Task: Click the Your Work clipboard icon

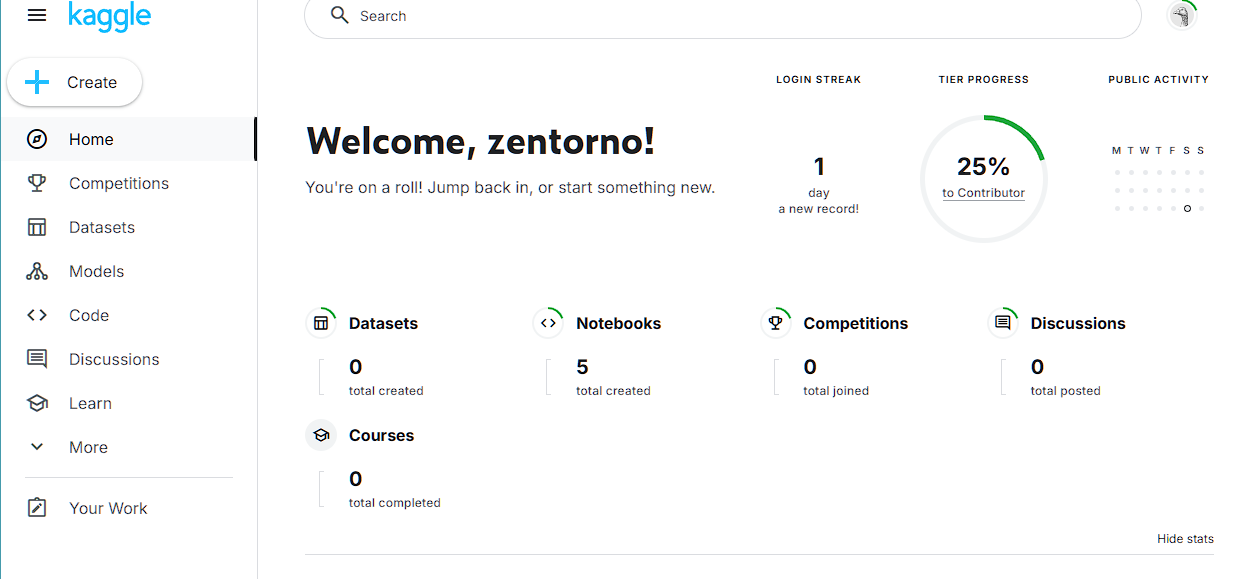Action: pyautogui.click(x=37, y=508)
